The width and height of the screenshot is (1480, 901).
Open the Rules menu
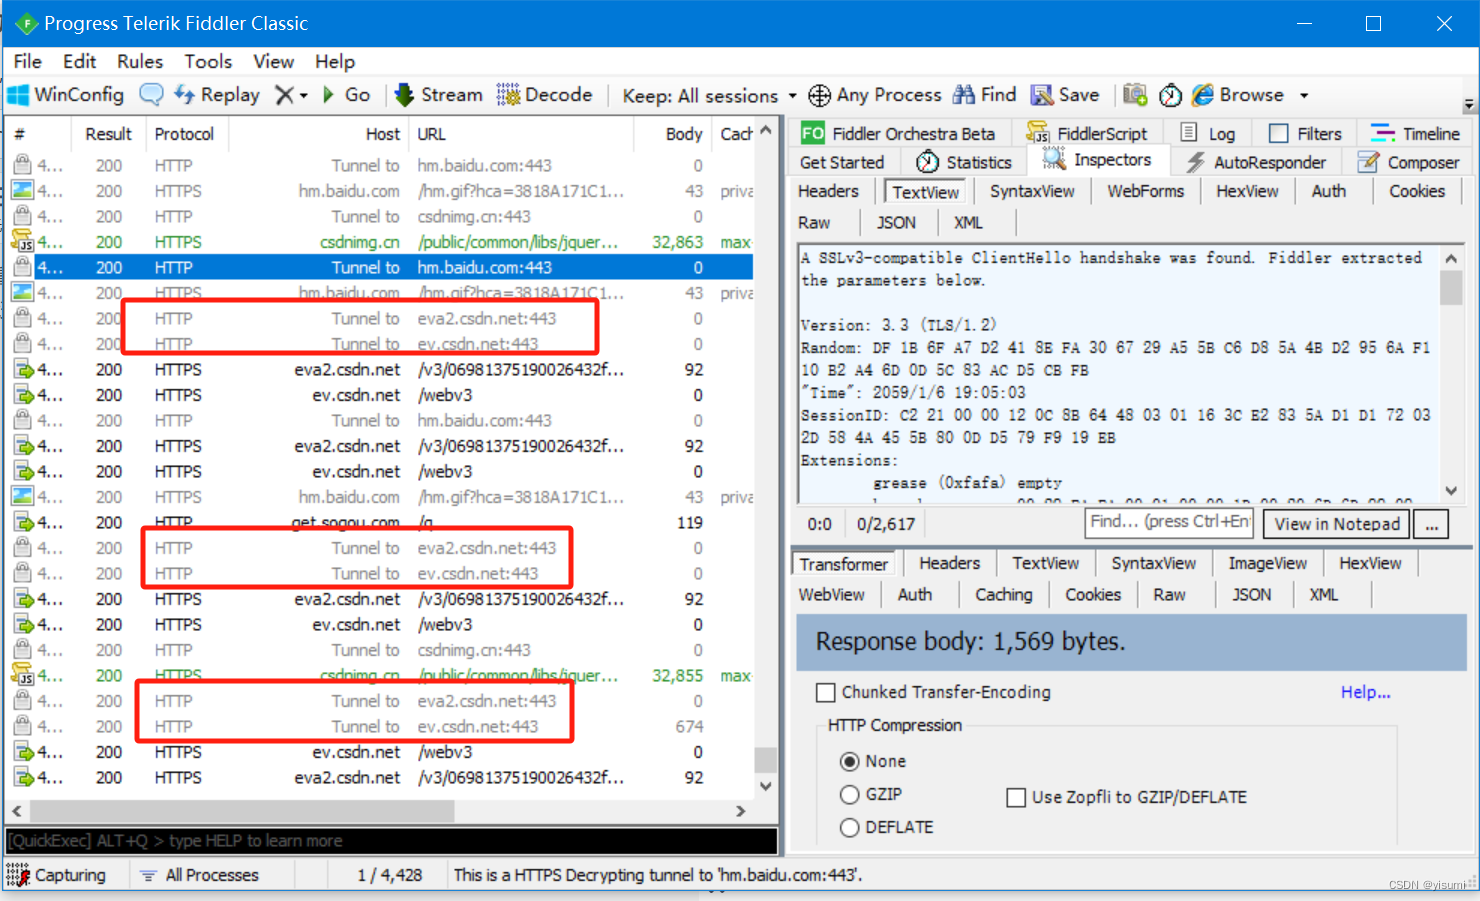click(x=140, y=62)
